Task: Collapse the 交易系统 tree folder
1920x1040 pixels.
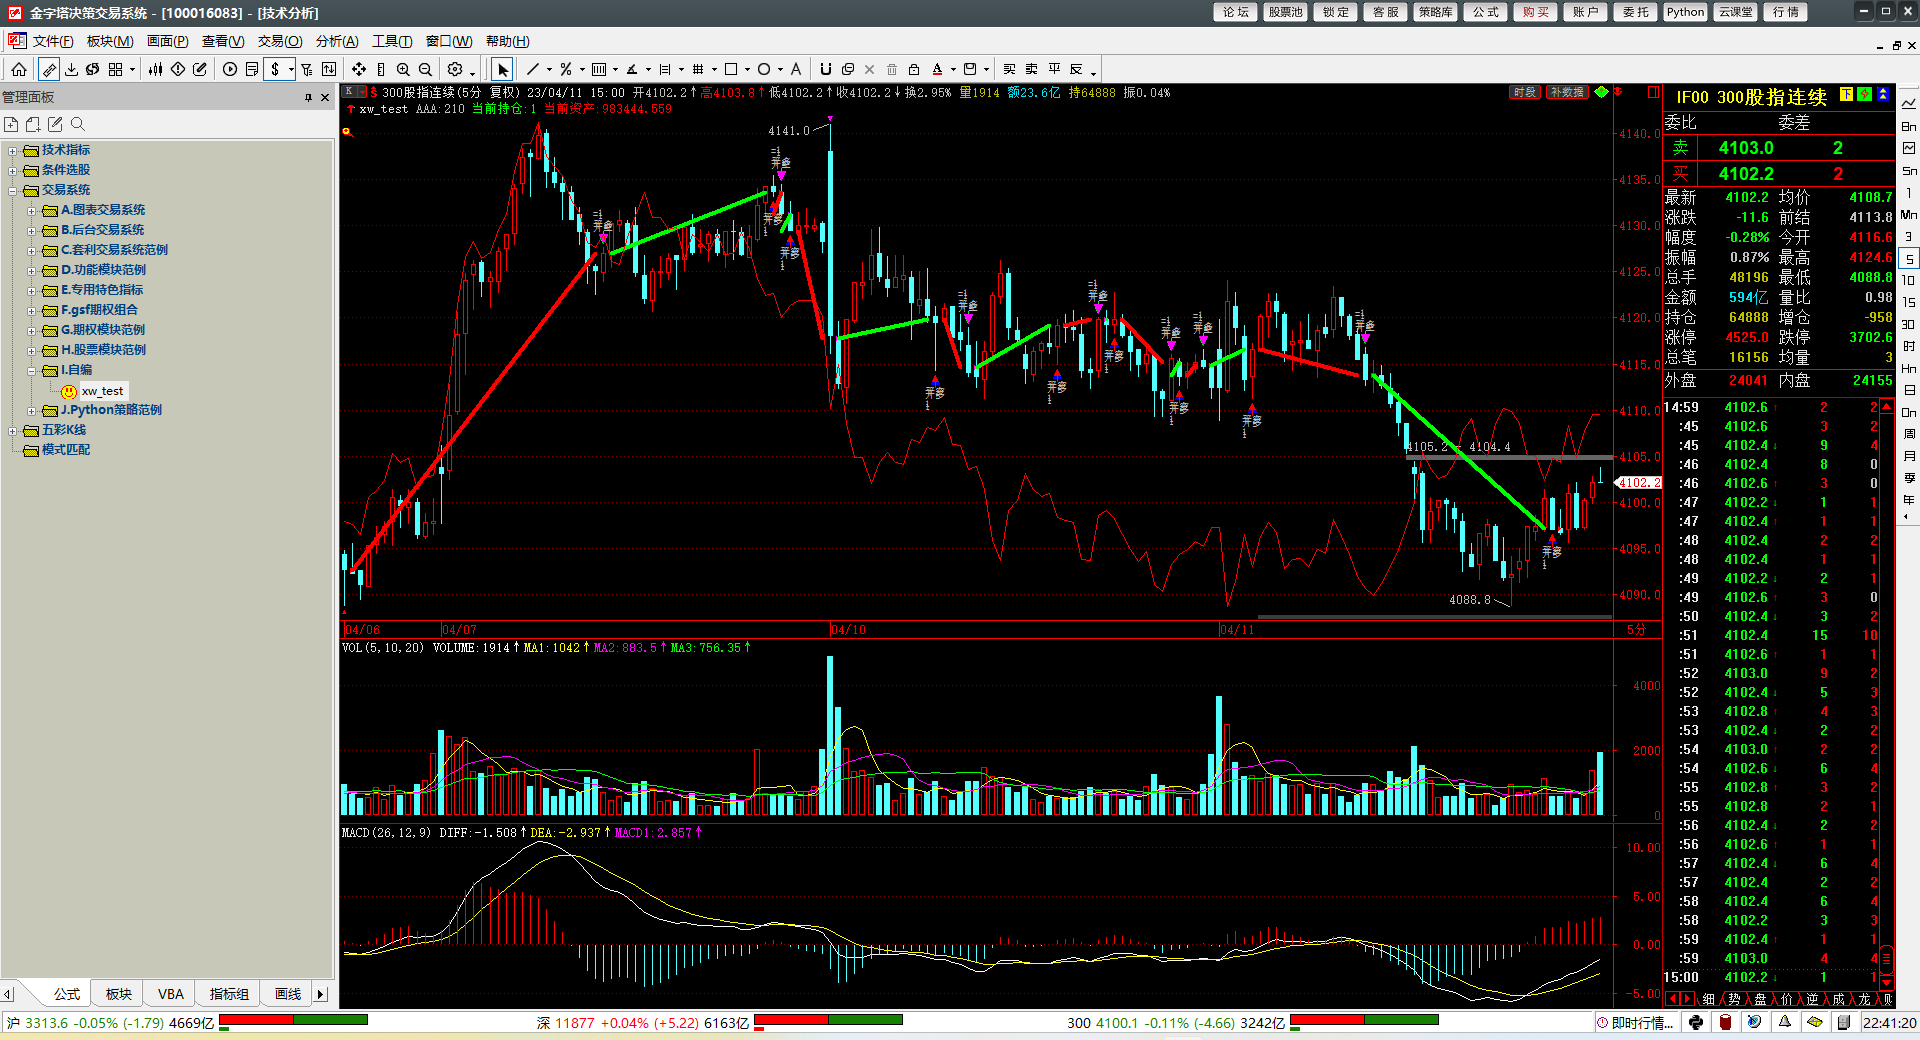Action: point(13,191)
